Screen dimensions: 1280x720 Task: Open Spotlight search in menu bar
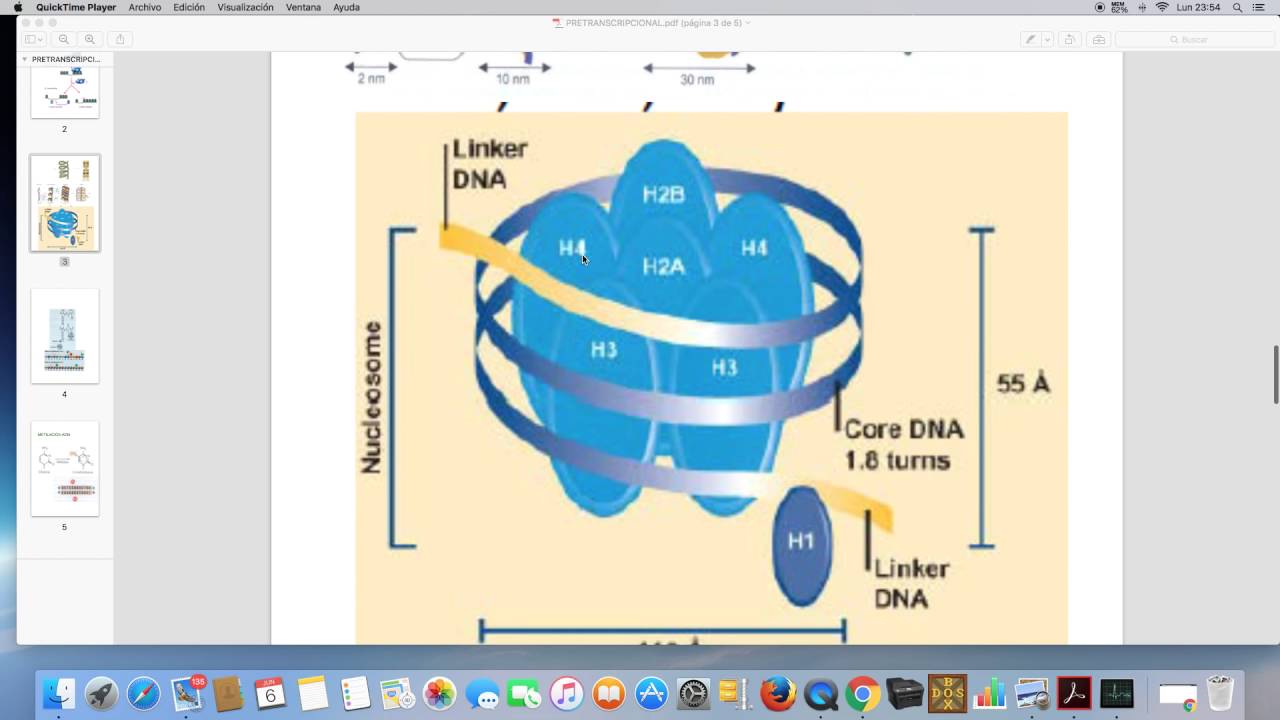[x=1238, y=7]
